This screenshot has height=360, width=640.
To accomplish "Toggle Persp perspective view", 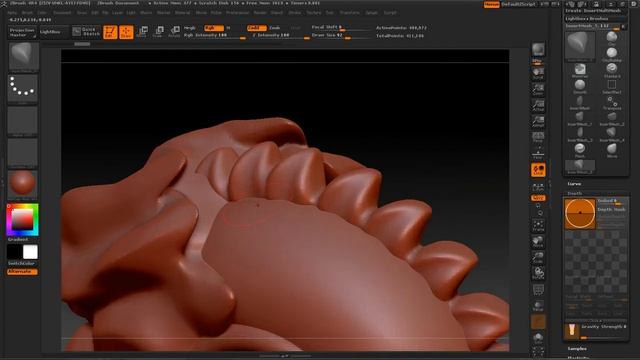I will [538, 138].
